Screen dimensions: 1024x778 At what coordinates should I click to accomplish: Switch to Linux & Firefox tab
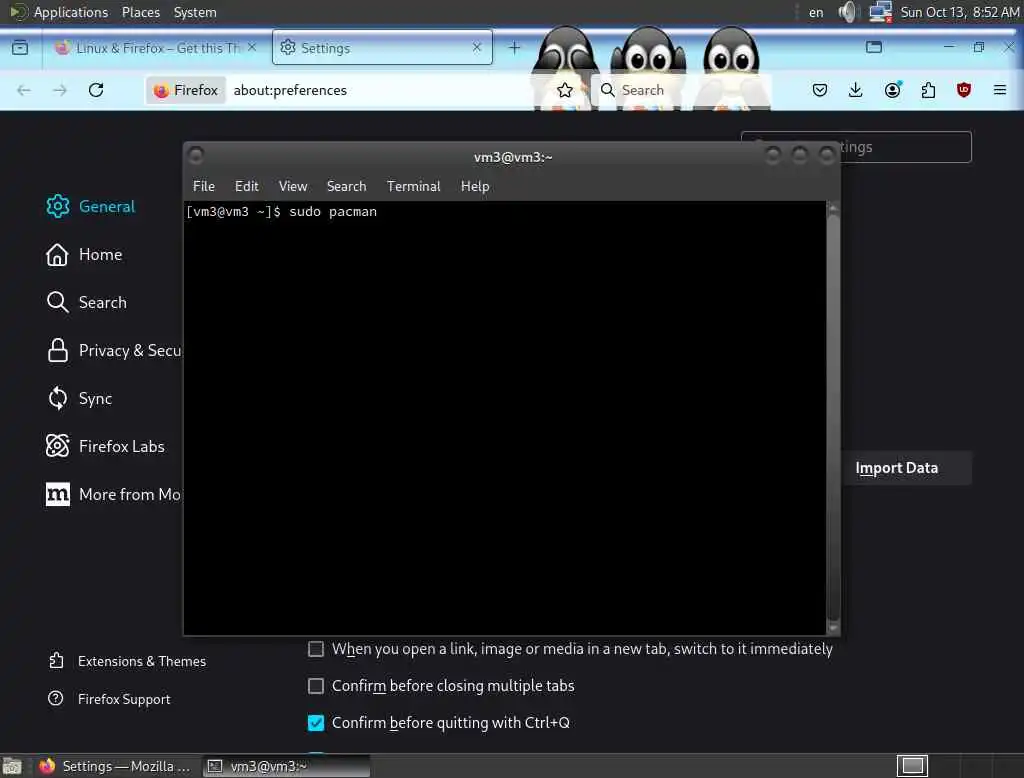157,48
